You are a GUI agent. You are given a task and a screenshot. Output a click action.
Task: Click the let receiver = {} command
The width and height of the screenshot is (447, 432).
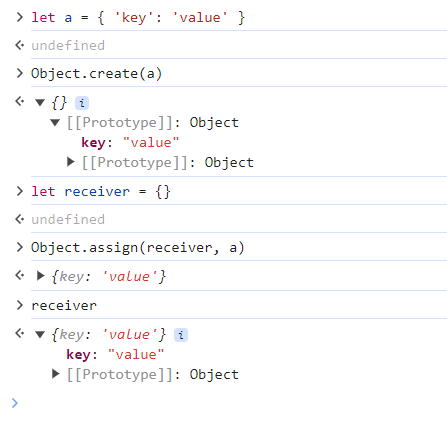click(x=101, y=192)
